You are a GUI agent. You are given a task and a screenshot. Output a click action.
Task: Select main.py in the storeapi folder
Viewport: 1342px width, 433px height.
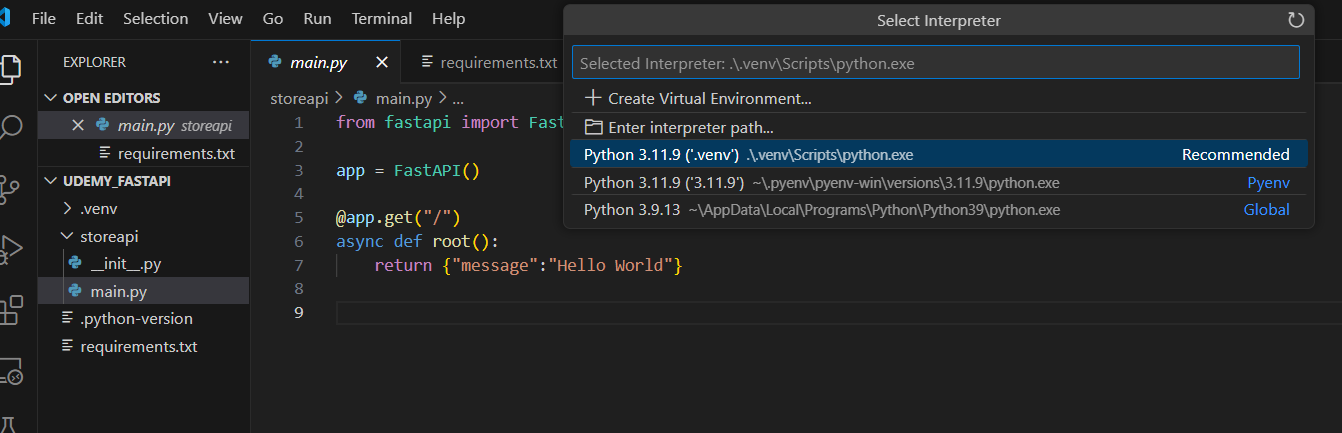point(144,291)
